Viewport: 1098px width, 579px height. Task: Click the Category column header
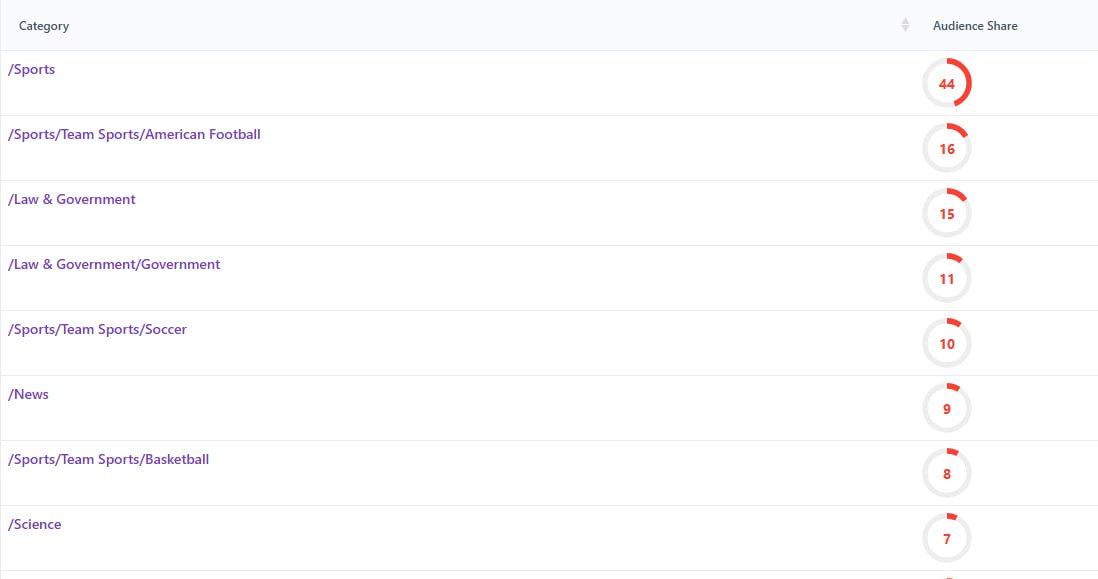coord(44,26)
